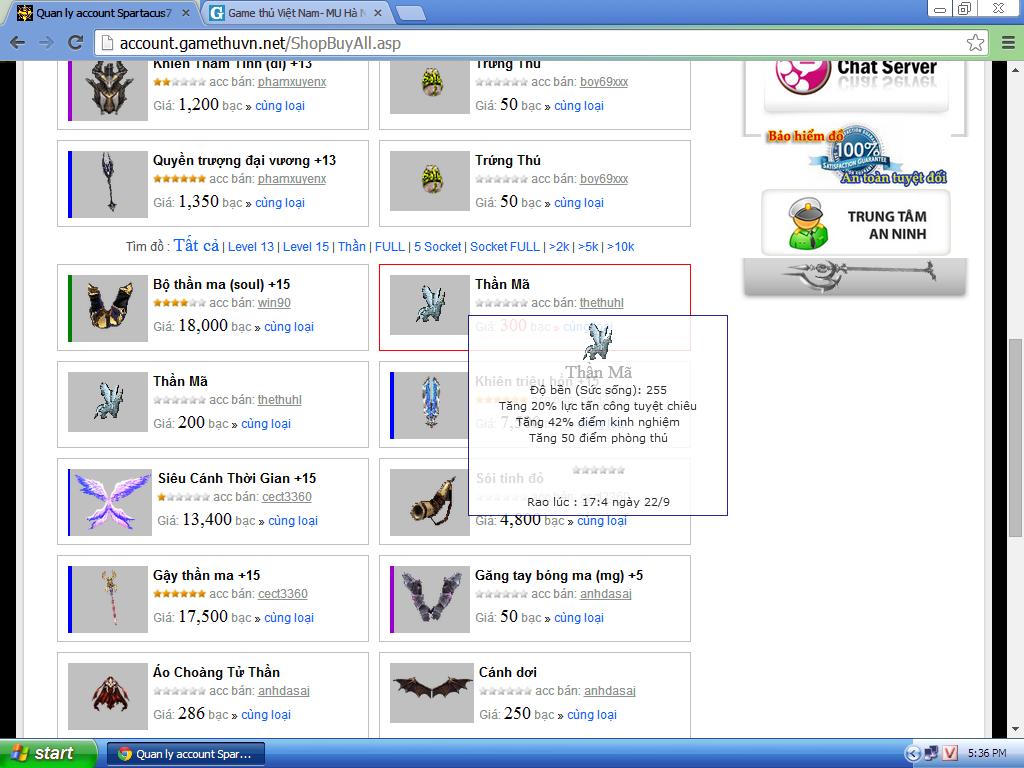Open seller anhdasaj link under Cánh dơi
This screenshot has height=768, width=1024.
610,691
